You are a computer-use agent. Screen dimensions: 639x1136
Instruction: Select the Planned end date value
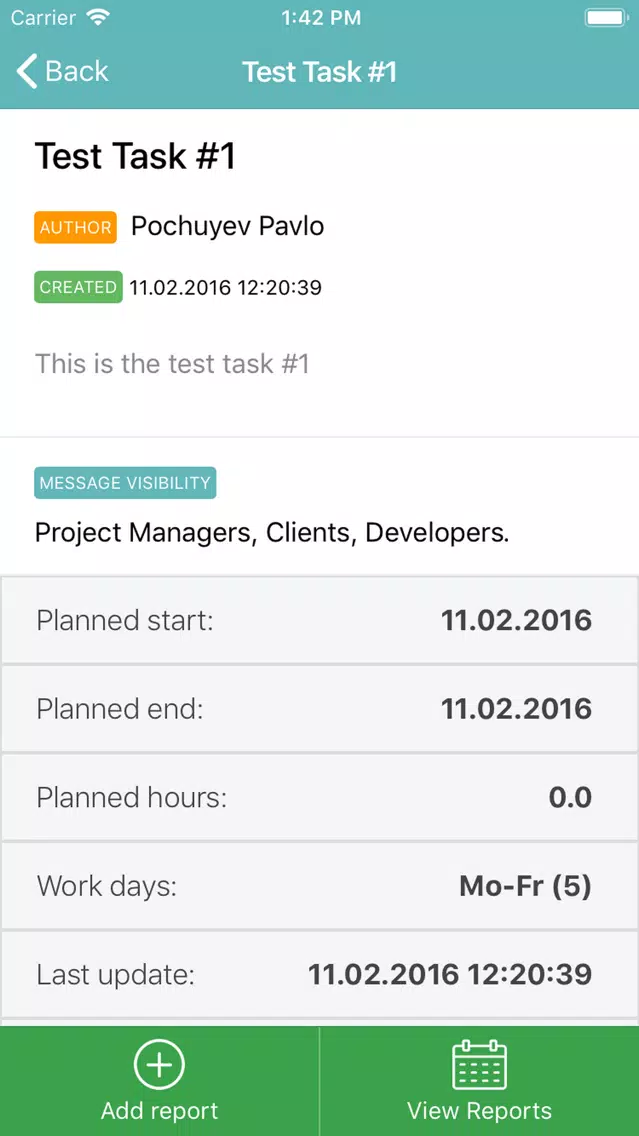[517, 709]
